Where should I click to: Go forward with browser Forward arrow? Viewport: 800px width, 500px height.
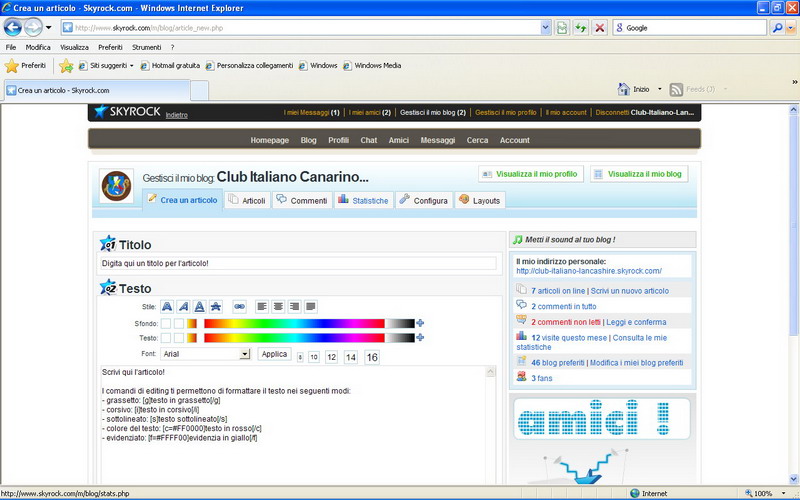point(33,27)
